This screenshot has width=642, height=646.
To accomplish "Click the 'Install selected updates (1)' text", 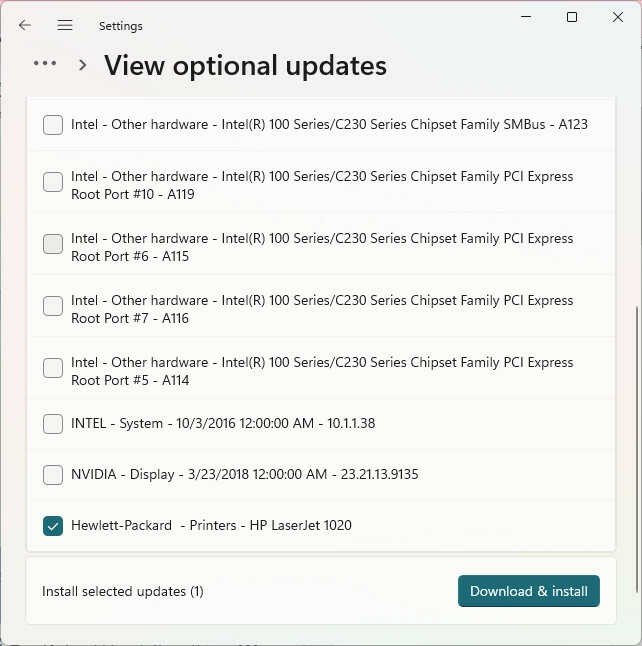I will pos(122,591).
